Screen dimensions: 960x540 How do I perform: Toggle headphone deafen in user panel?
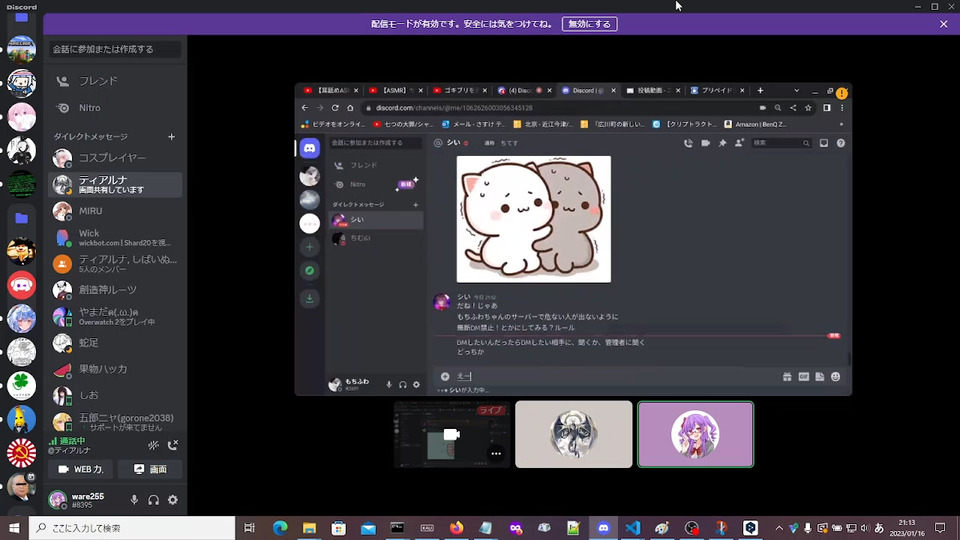(x=153, y=500)
